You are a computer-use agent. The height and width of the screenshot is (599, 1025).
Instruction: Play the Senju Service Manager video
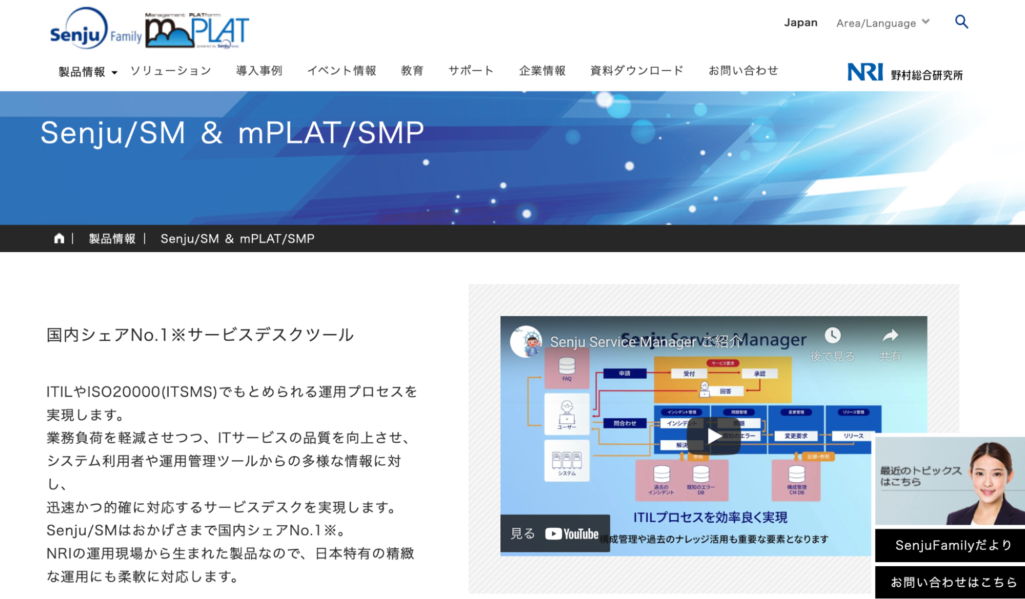click(714, 435)
